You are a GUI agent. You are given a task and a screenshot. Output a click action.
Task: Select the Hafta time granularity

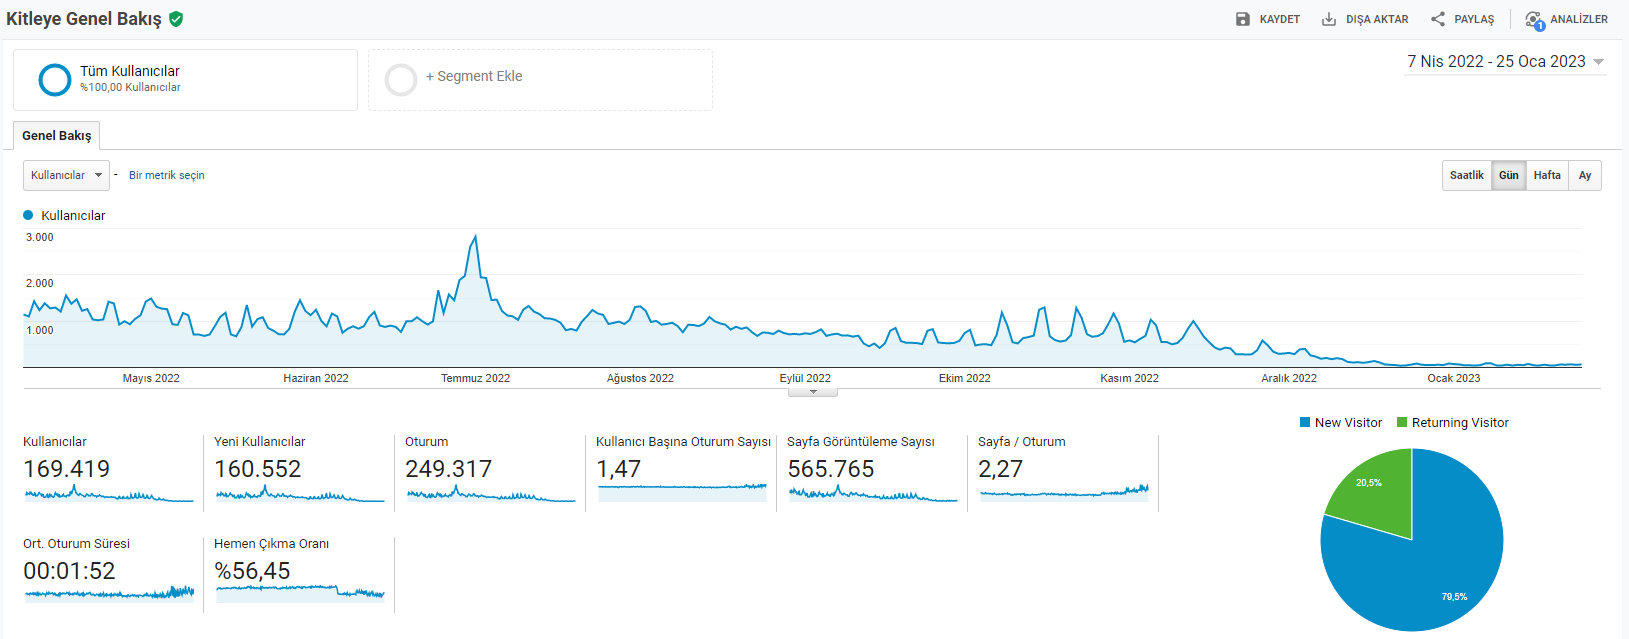(x=1547, y=175)
